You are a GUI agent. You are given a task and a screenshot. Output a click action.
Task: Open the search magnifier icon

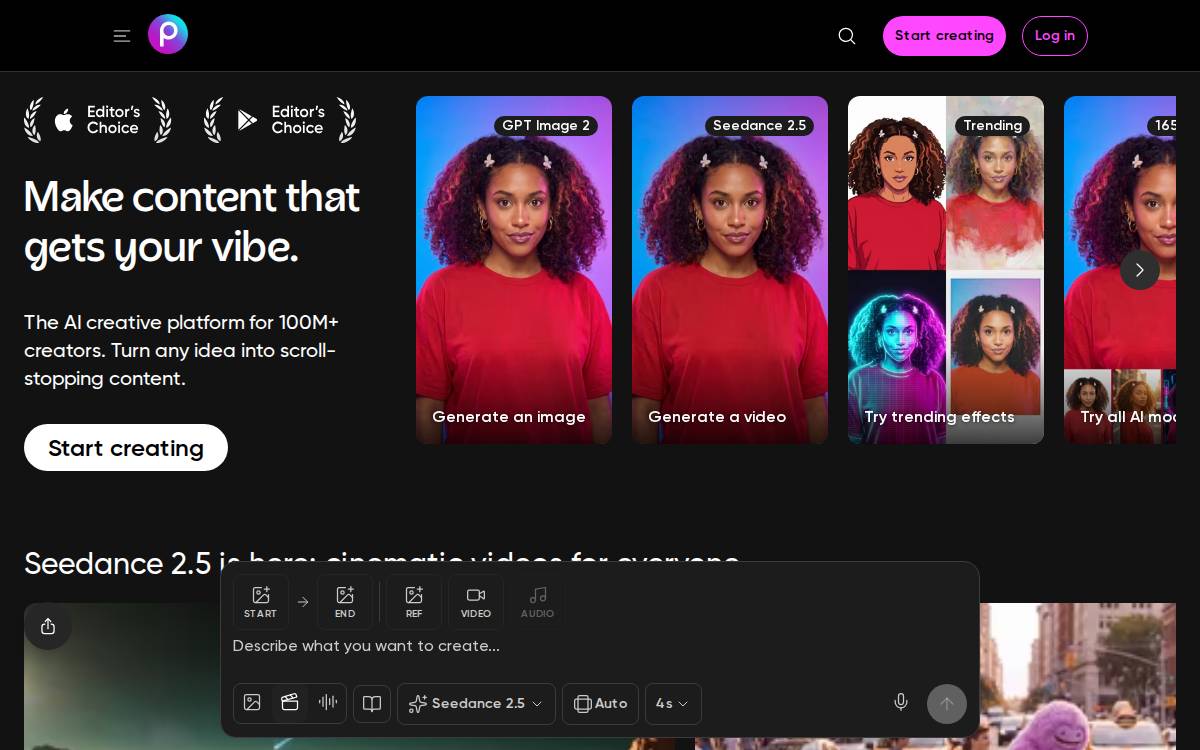[847, 36]
